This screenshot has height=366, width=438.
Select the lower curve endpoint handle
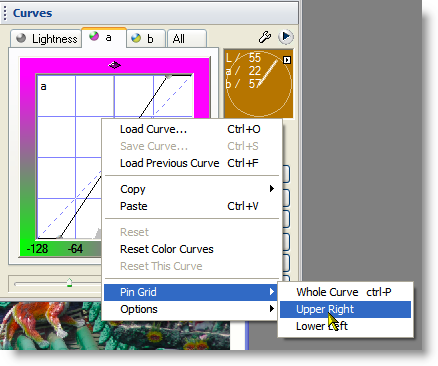coord(59,237)
